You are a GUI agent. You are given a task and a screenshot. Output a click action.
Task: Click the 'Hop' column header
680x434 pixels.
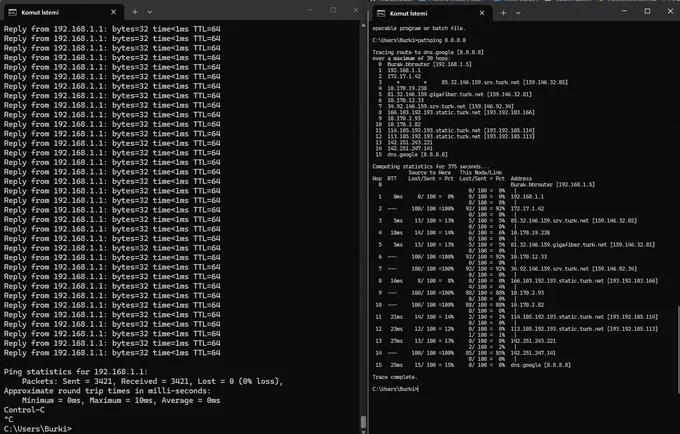click(377, 179)
